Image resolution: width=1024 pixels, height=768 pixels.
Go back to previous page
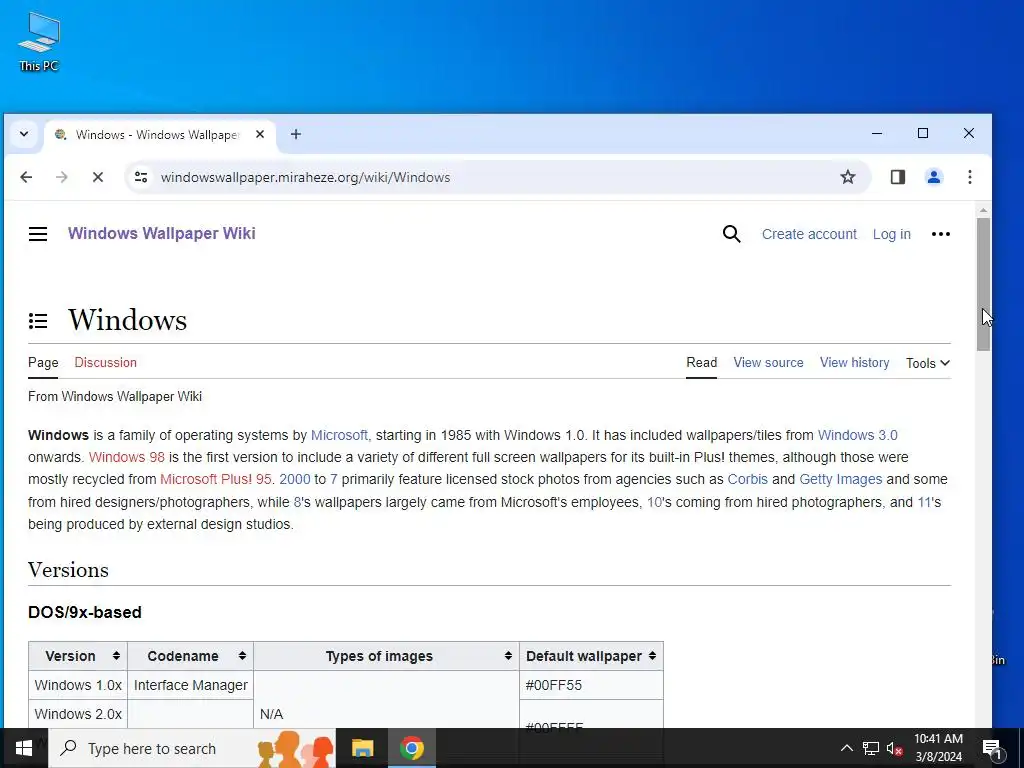point(26,177)
